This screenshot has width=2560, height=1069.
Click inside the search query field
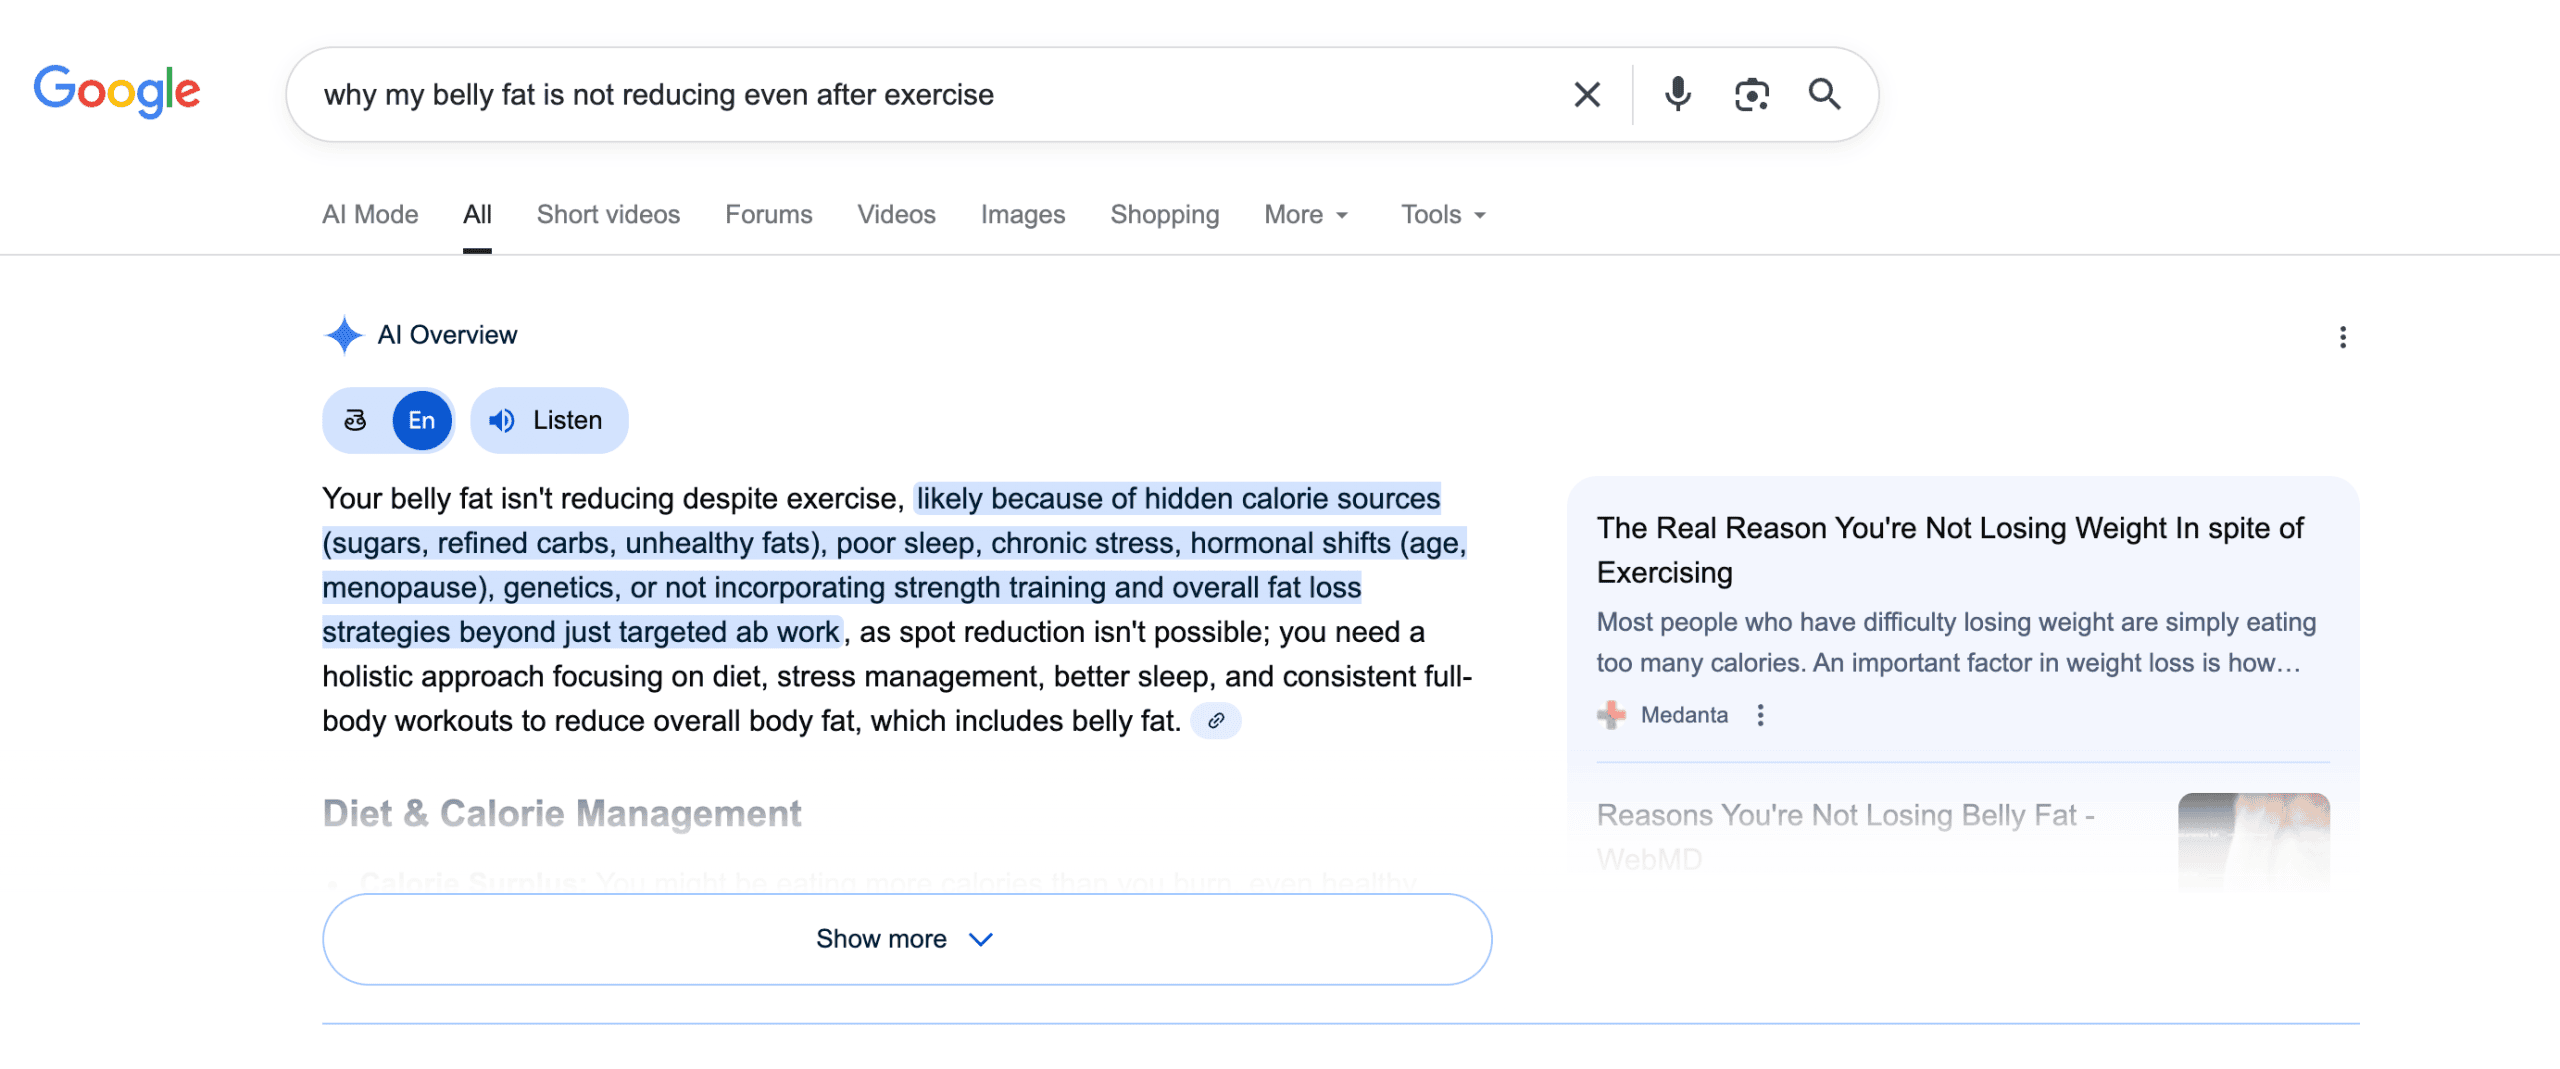[900, 94]
